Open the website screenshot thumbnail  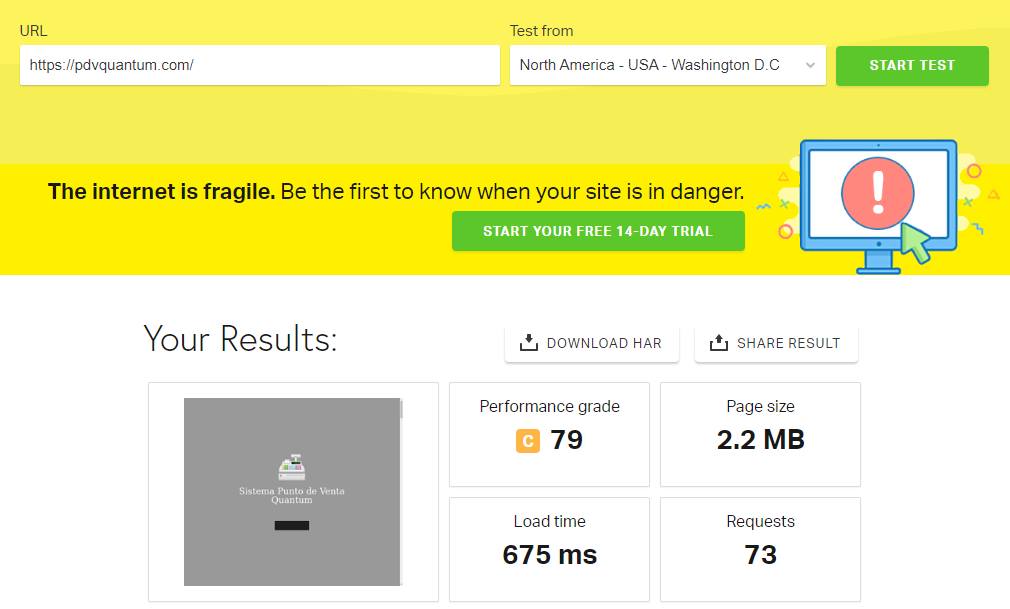[x=293, y=491]
